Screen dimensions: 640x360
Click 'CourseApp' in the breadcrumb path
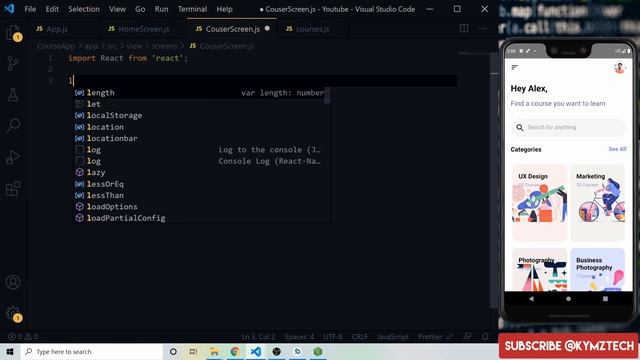click(x=56, y=46)
